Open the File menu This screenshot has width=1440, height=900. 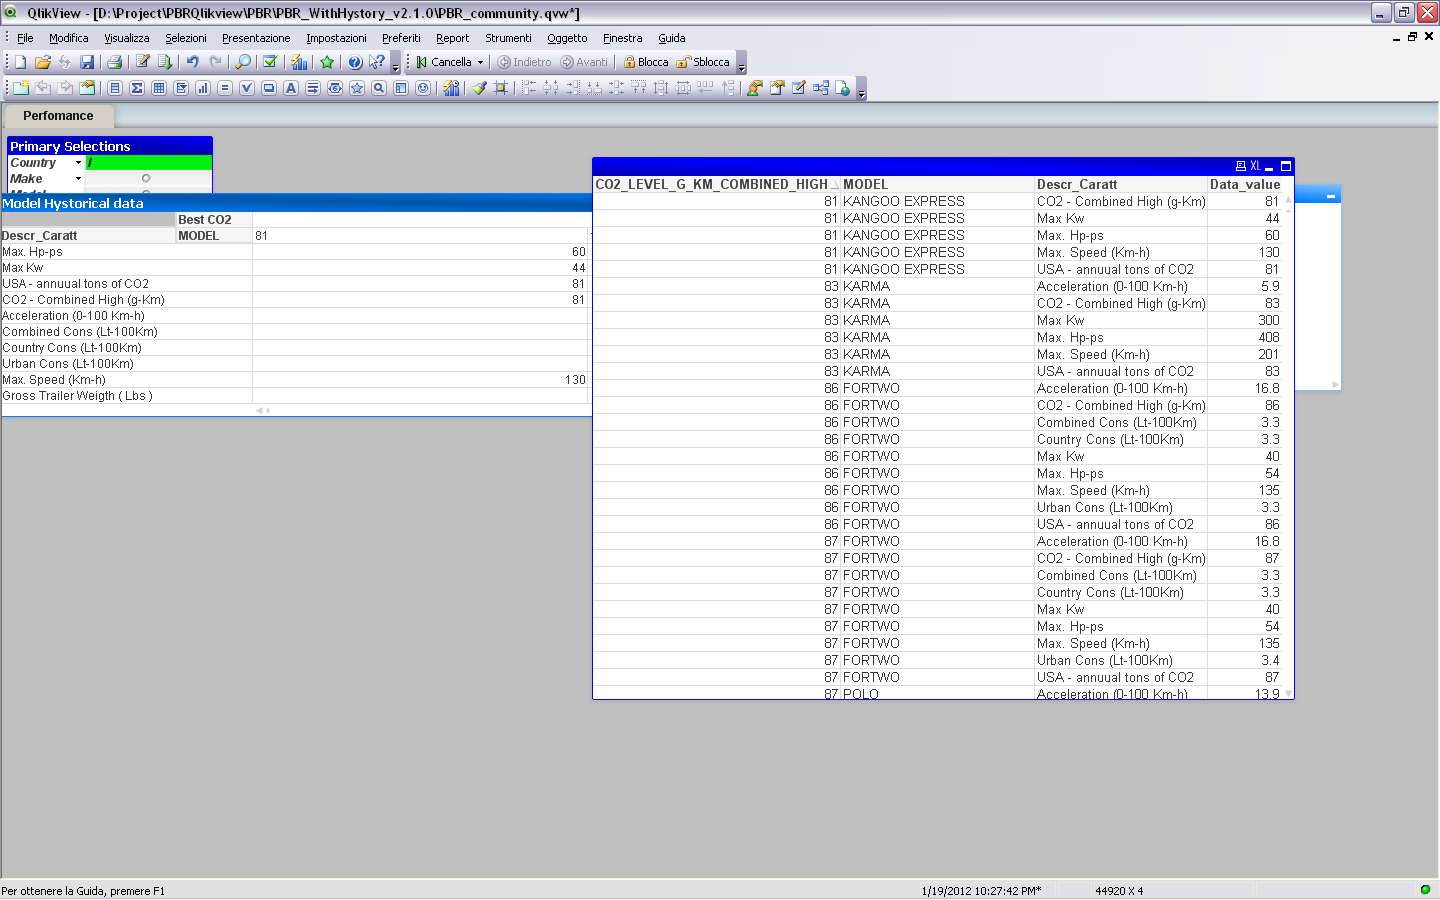point(25,38)
